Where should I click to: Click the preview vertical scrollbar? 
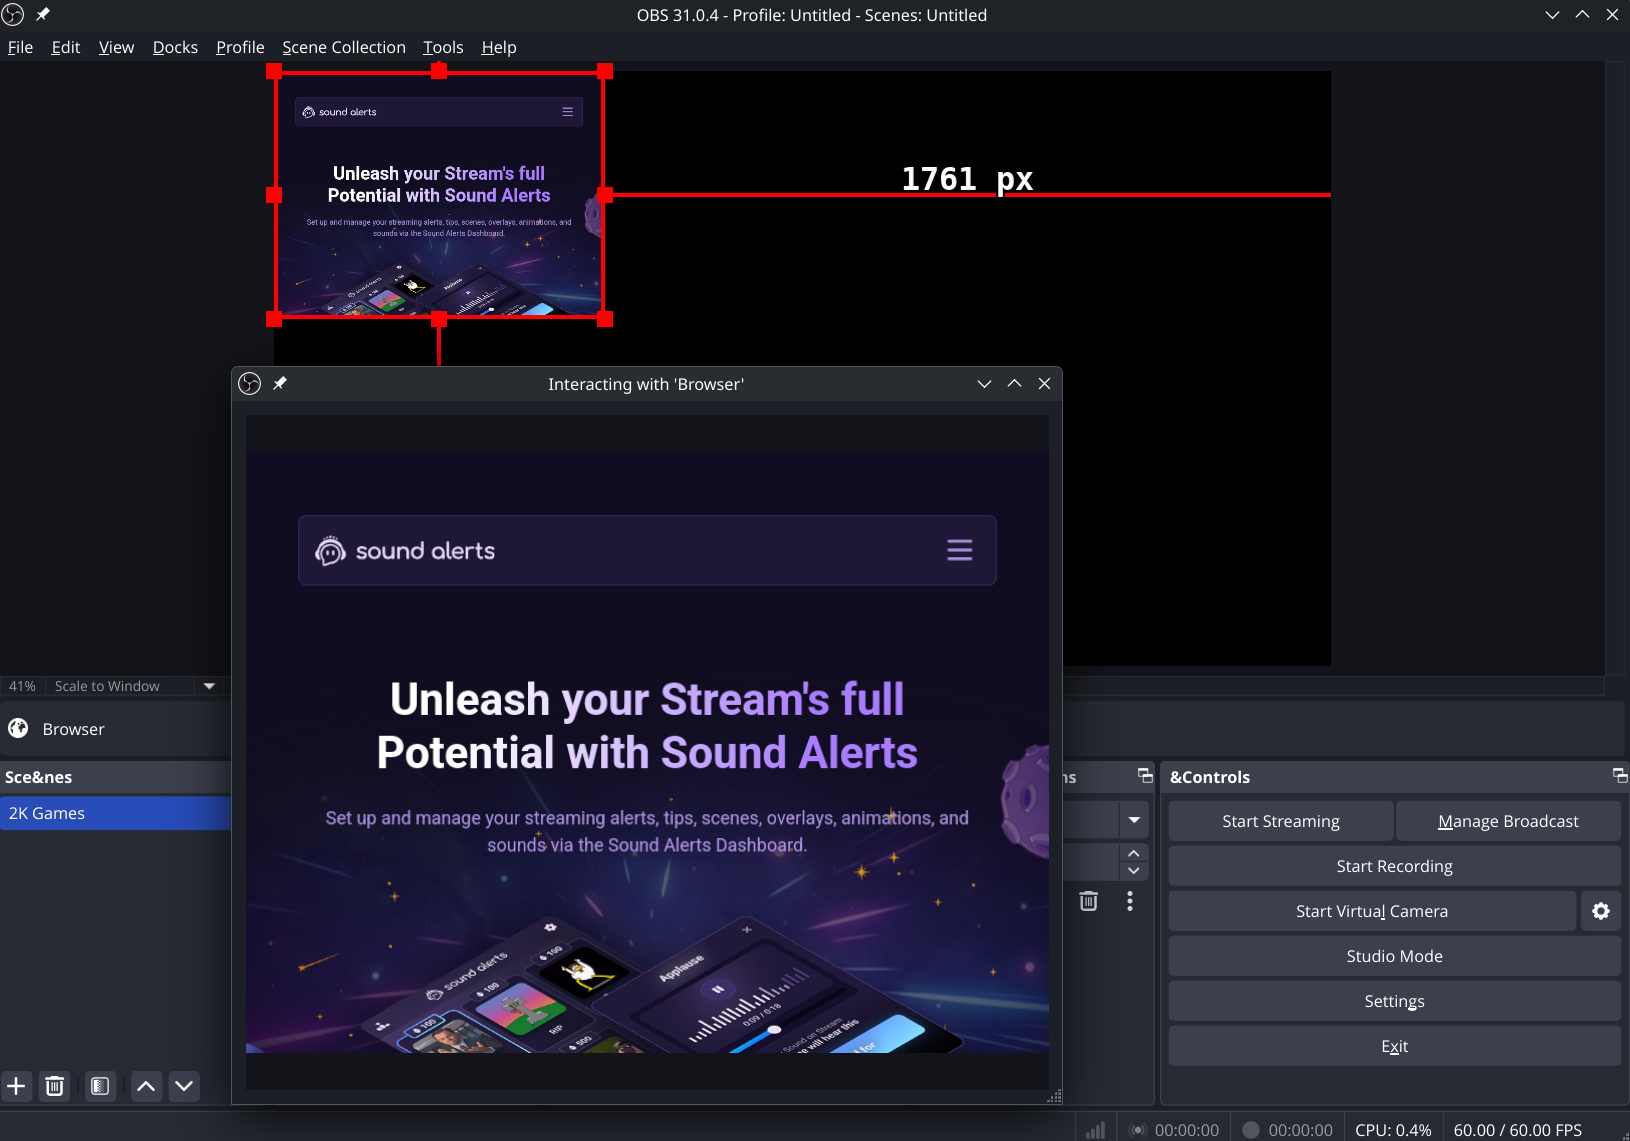pyautogui.click(x=1617, y=368)
